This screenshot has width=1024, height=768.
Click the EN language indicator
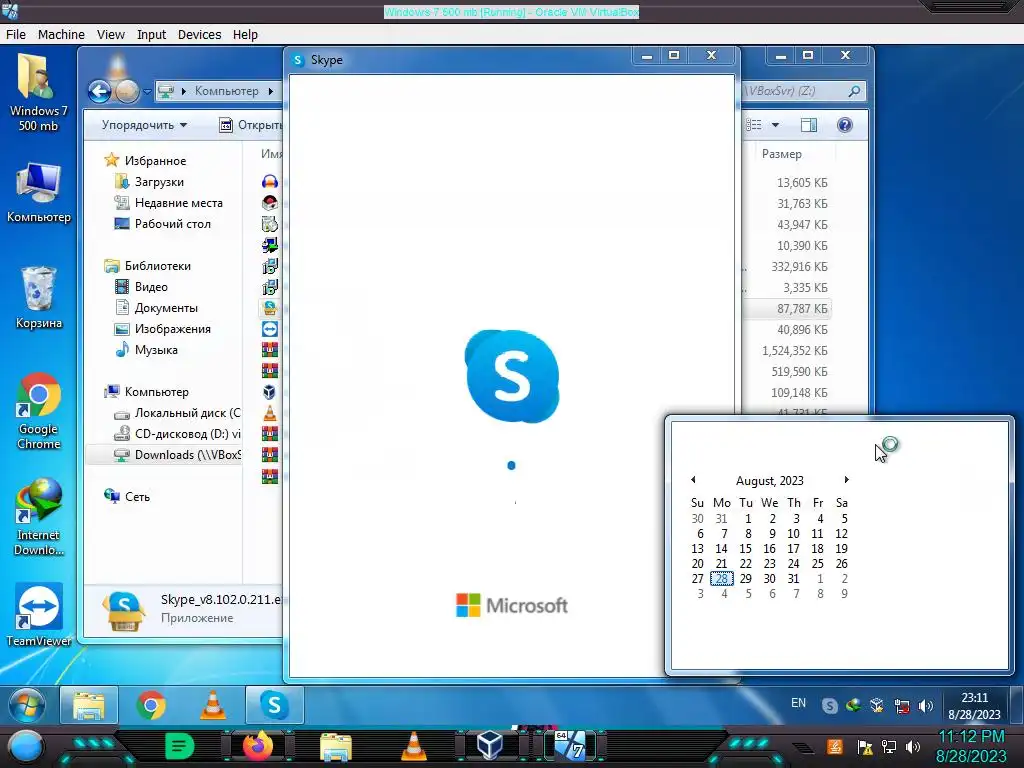click(798, 703)
